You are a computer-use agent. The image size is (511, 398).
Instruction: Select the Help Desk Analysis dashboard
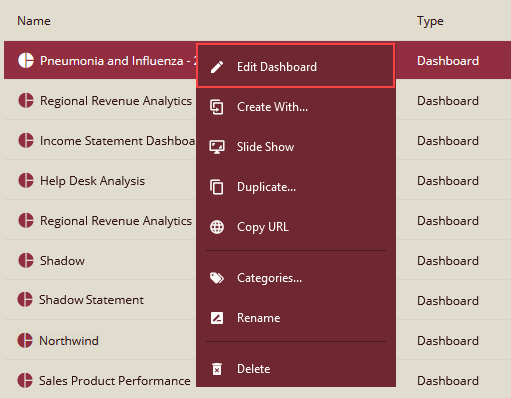coord(93,181)
